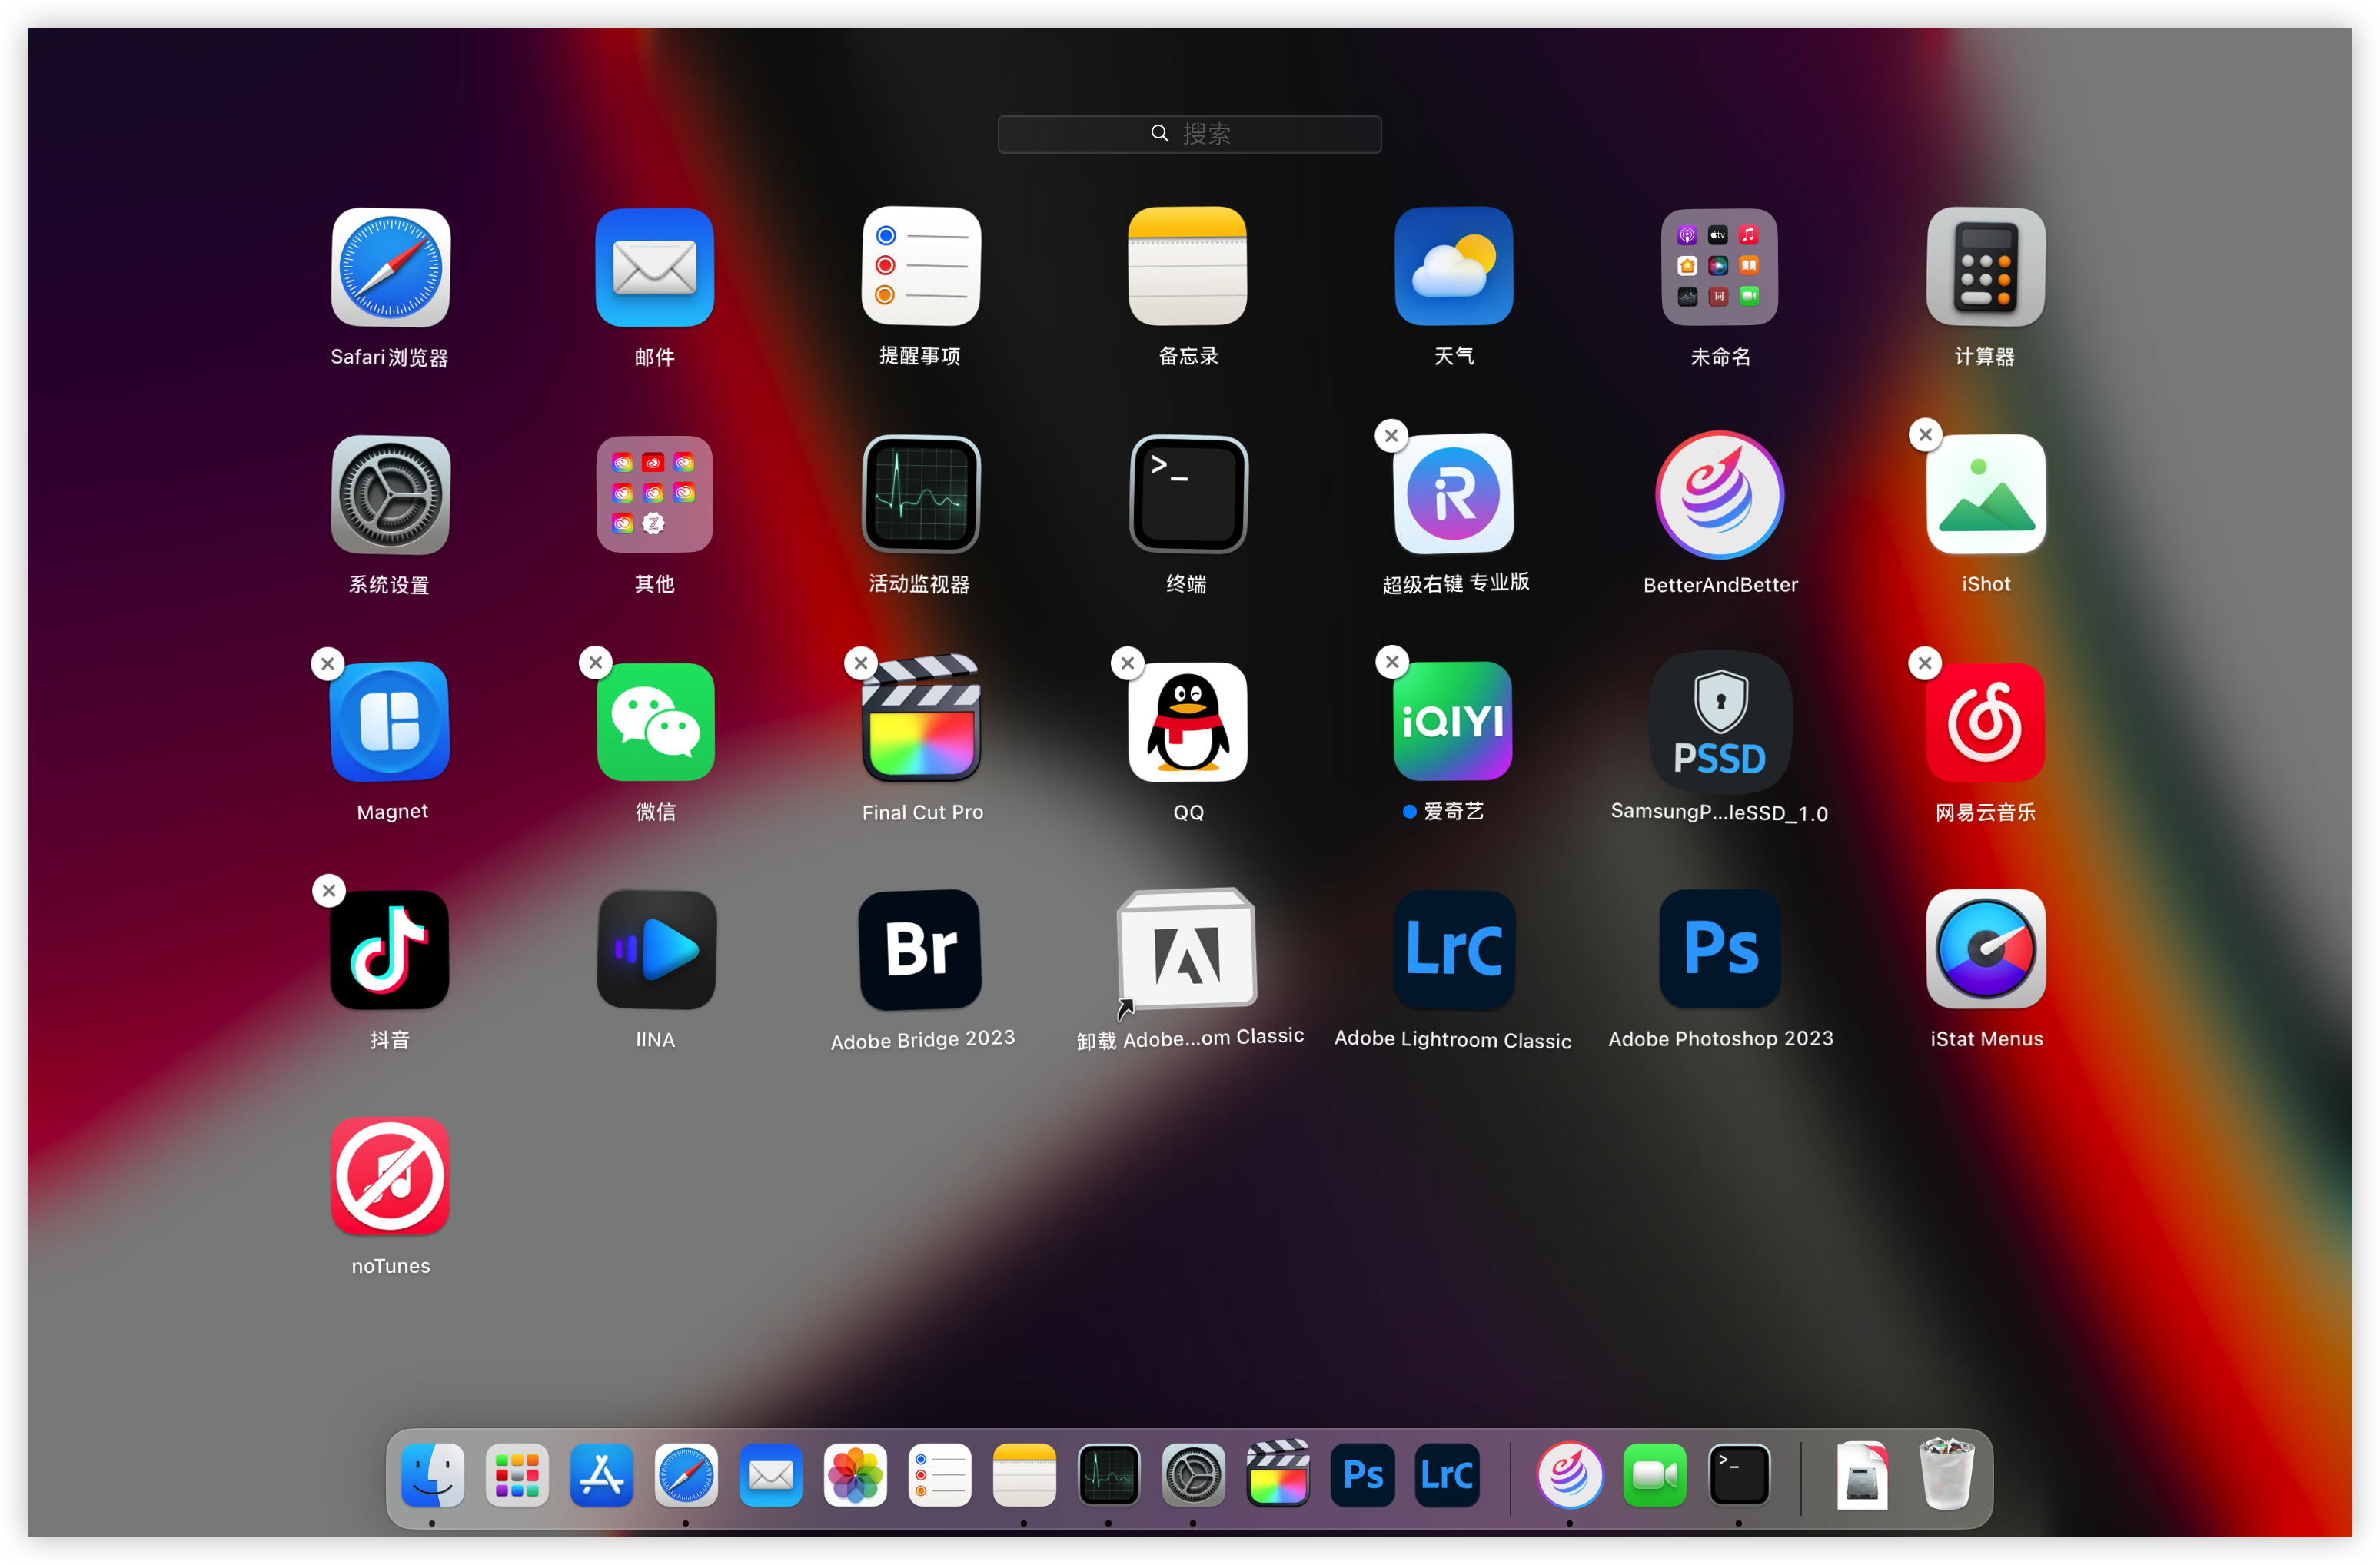Launch the BetterAndBetter app
2380x1565 pixels.
1720,494
